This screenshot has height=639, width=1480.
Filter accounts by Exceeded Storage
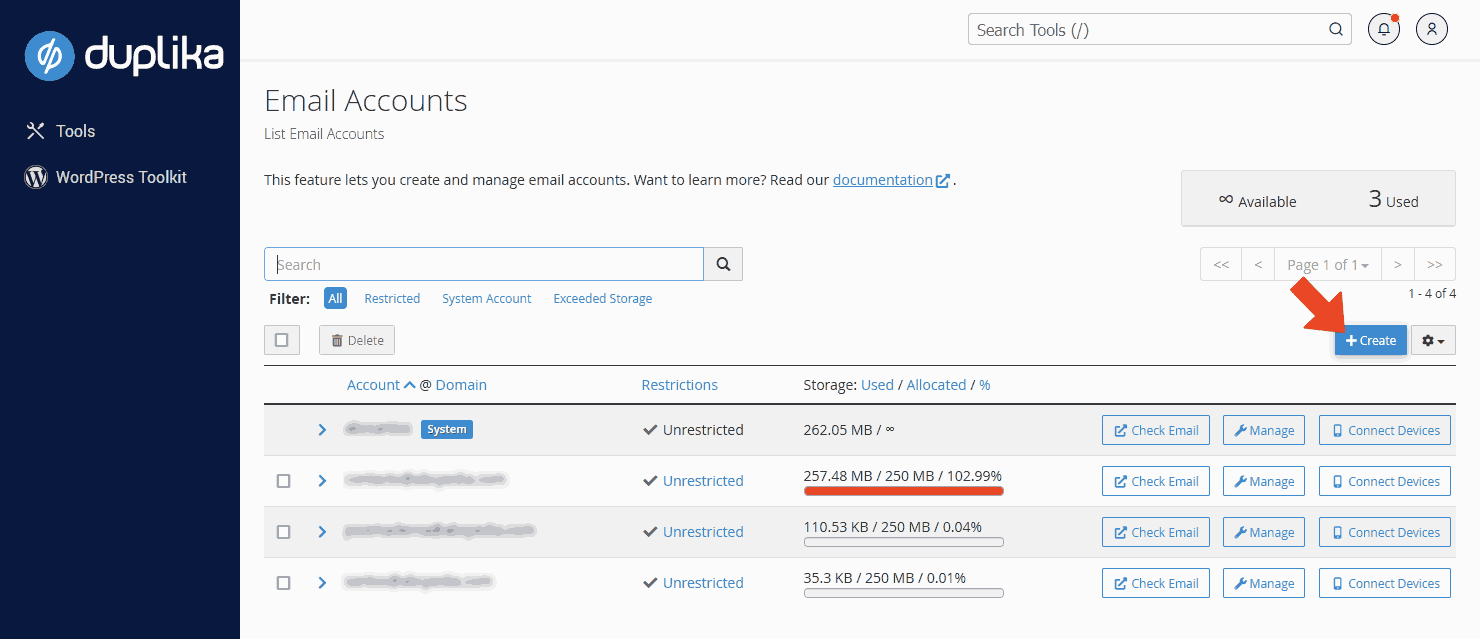602,298
